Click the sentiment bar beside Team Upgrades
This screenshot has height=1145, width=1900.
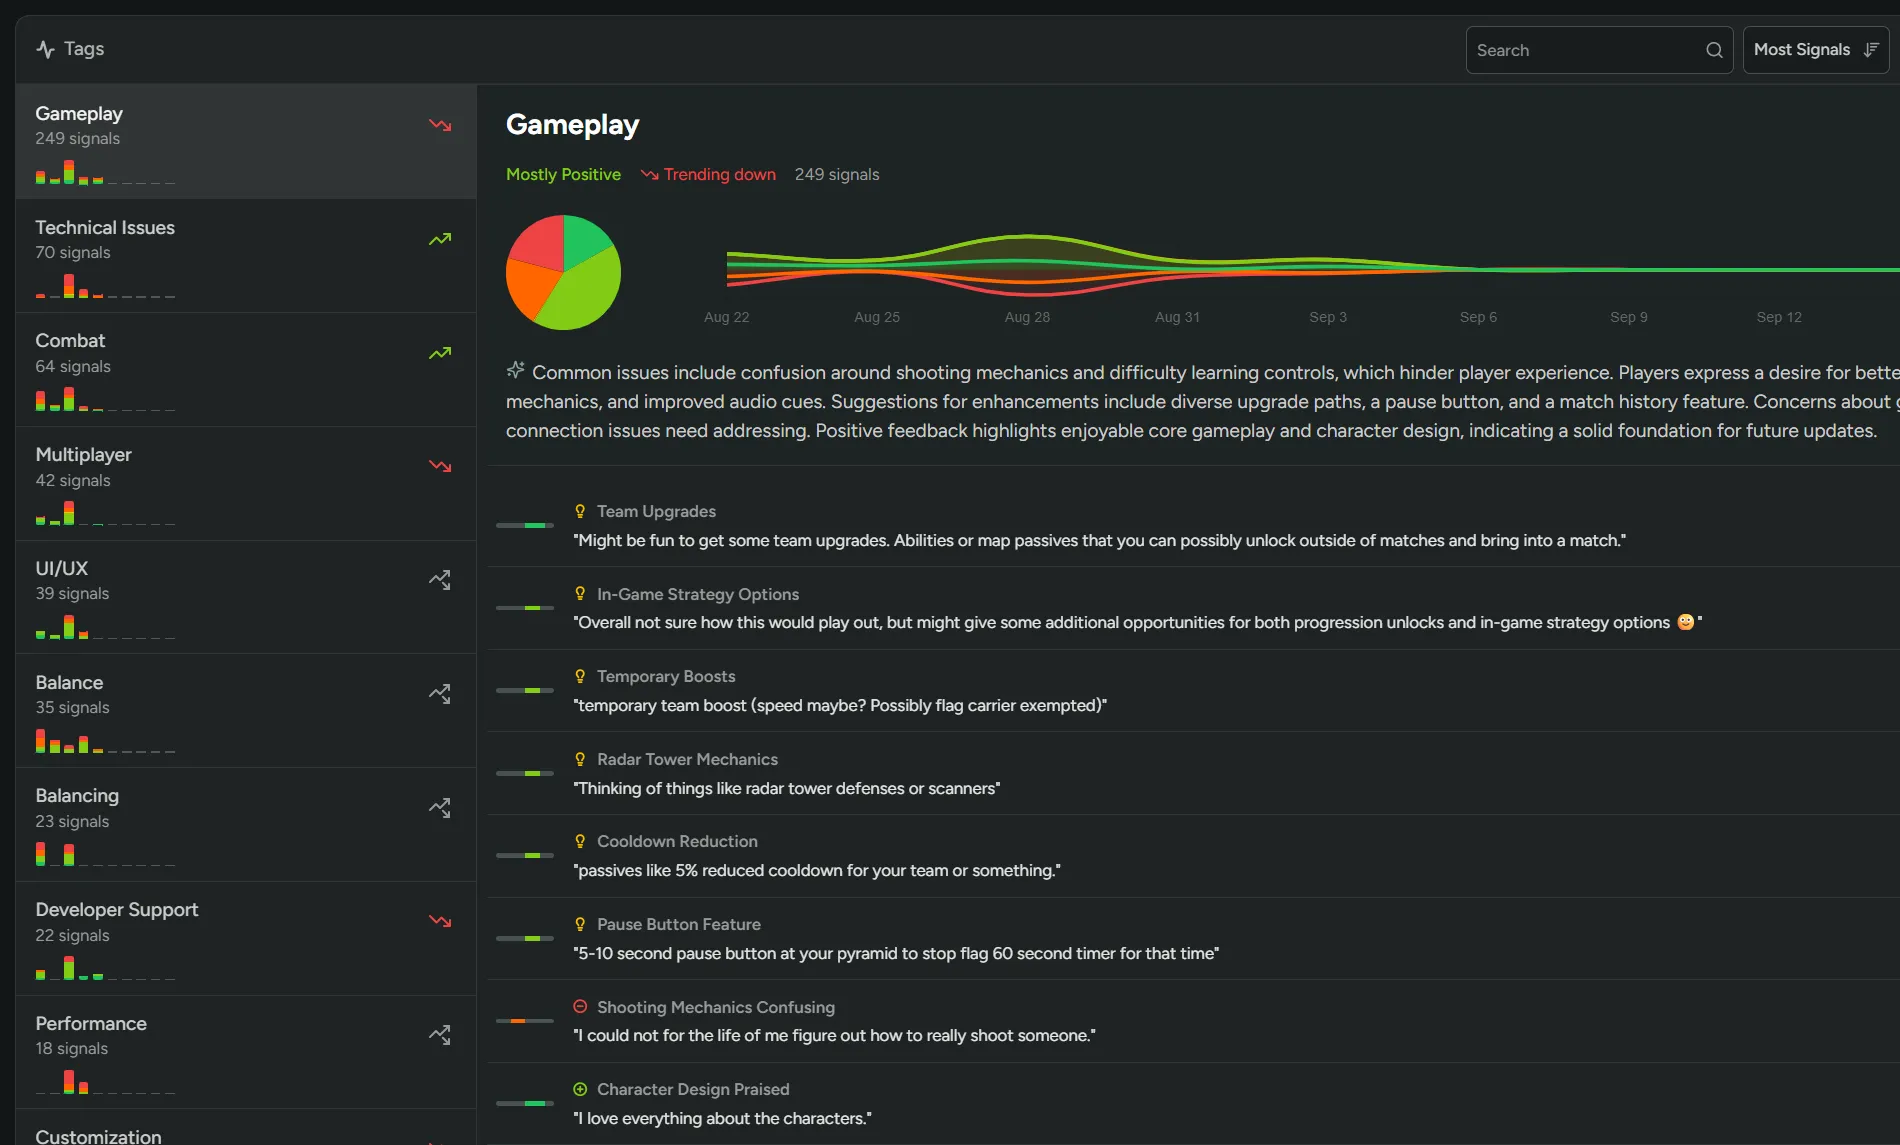(x=525, y=525)
